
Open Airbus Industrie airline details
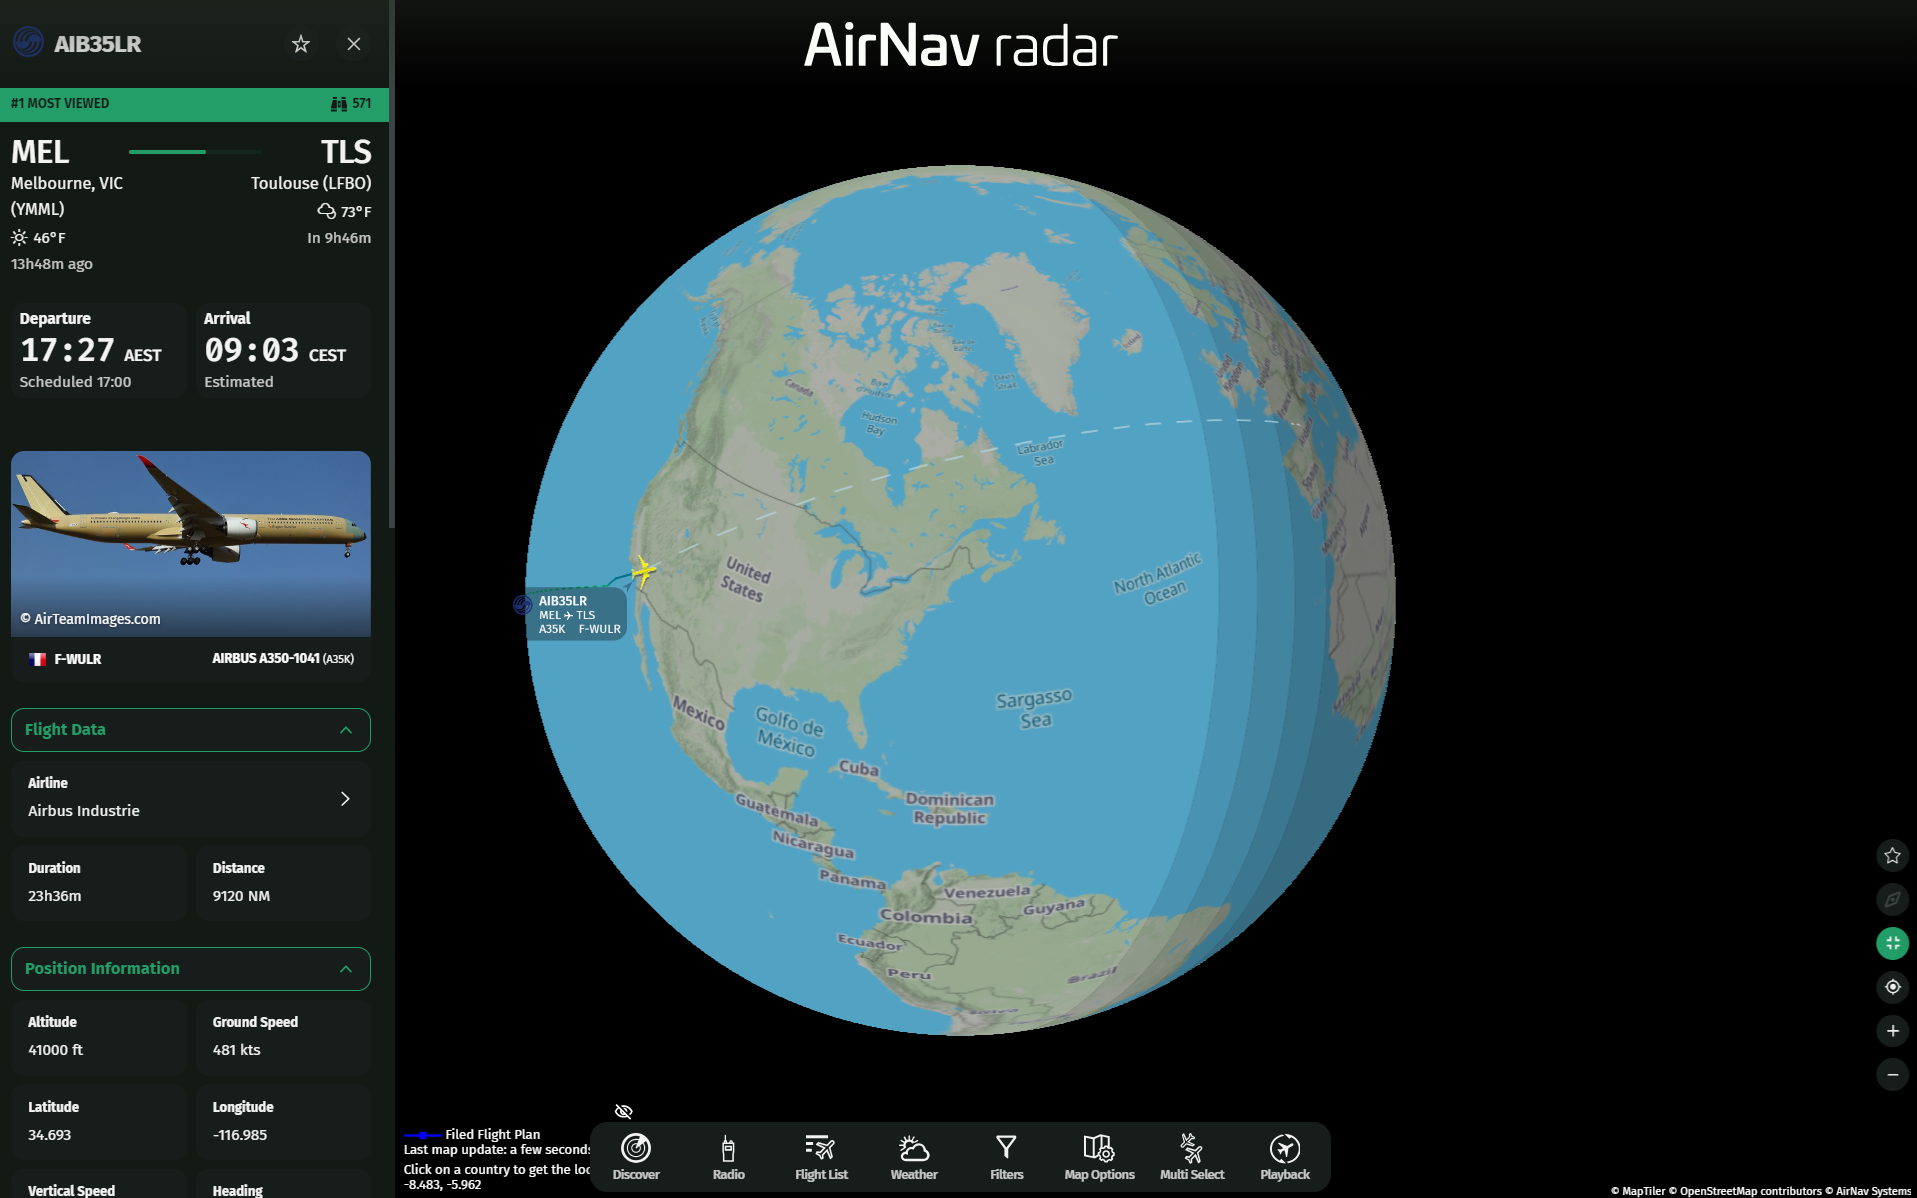[190, 798]
